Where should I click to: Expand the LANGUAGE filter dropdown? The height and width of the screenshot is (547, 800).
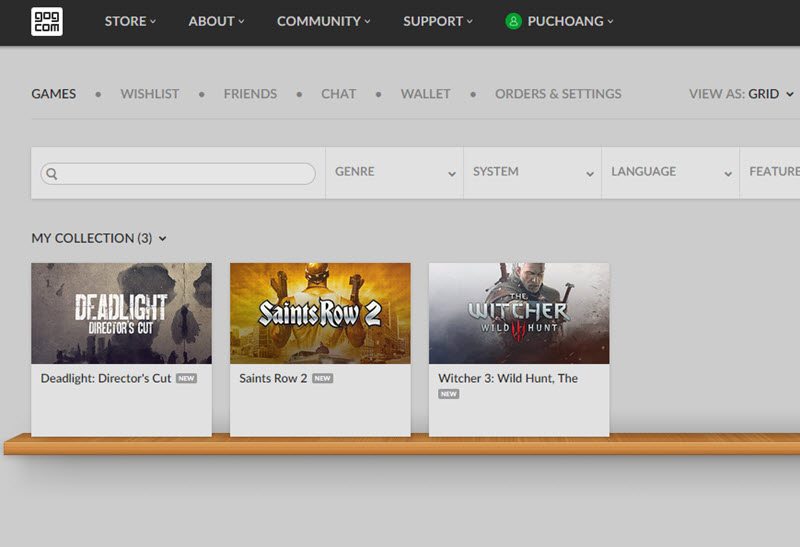point(670,173)
